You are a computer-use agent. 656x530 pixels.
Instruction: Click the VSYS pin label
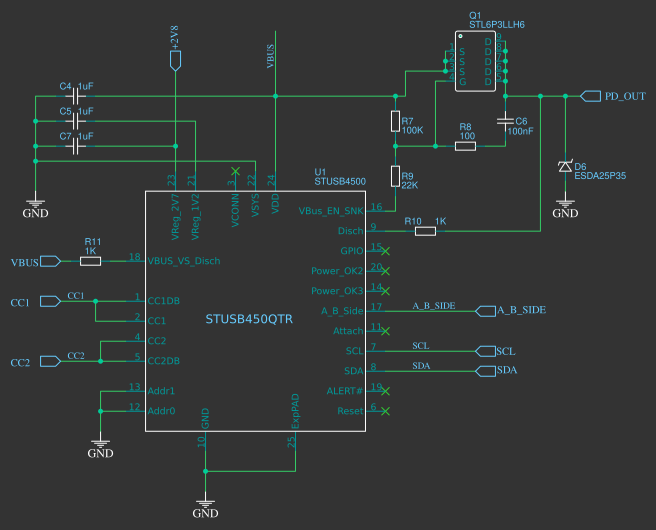tap(255, 205)
